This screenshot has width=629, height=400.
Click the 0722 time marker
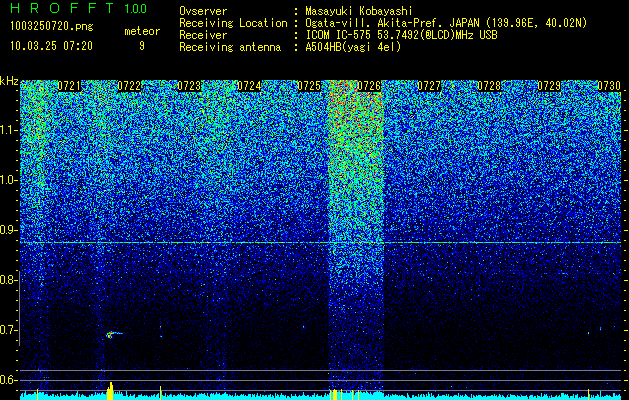pos(129,86)
